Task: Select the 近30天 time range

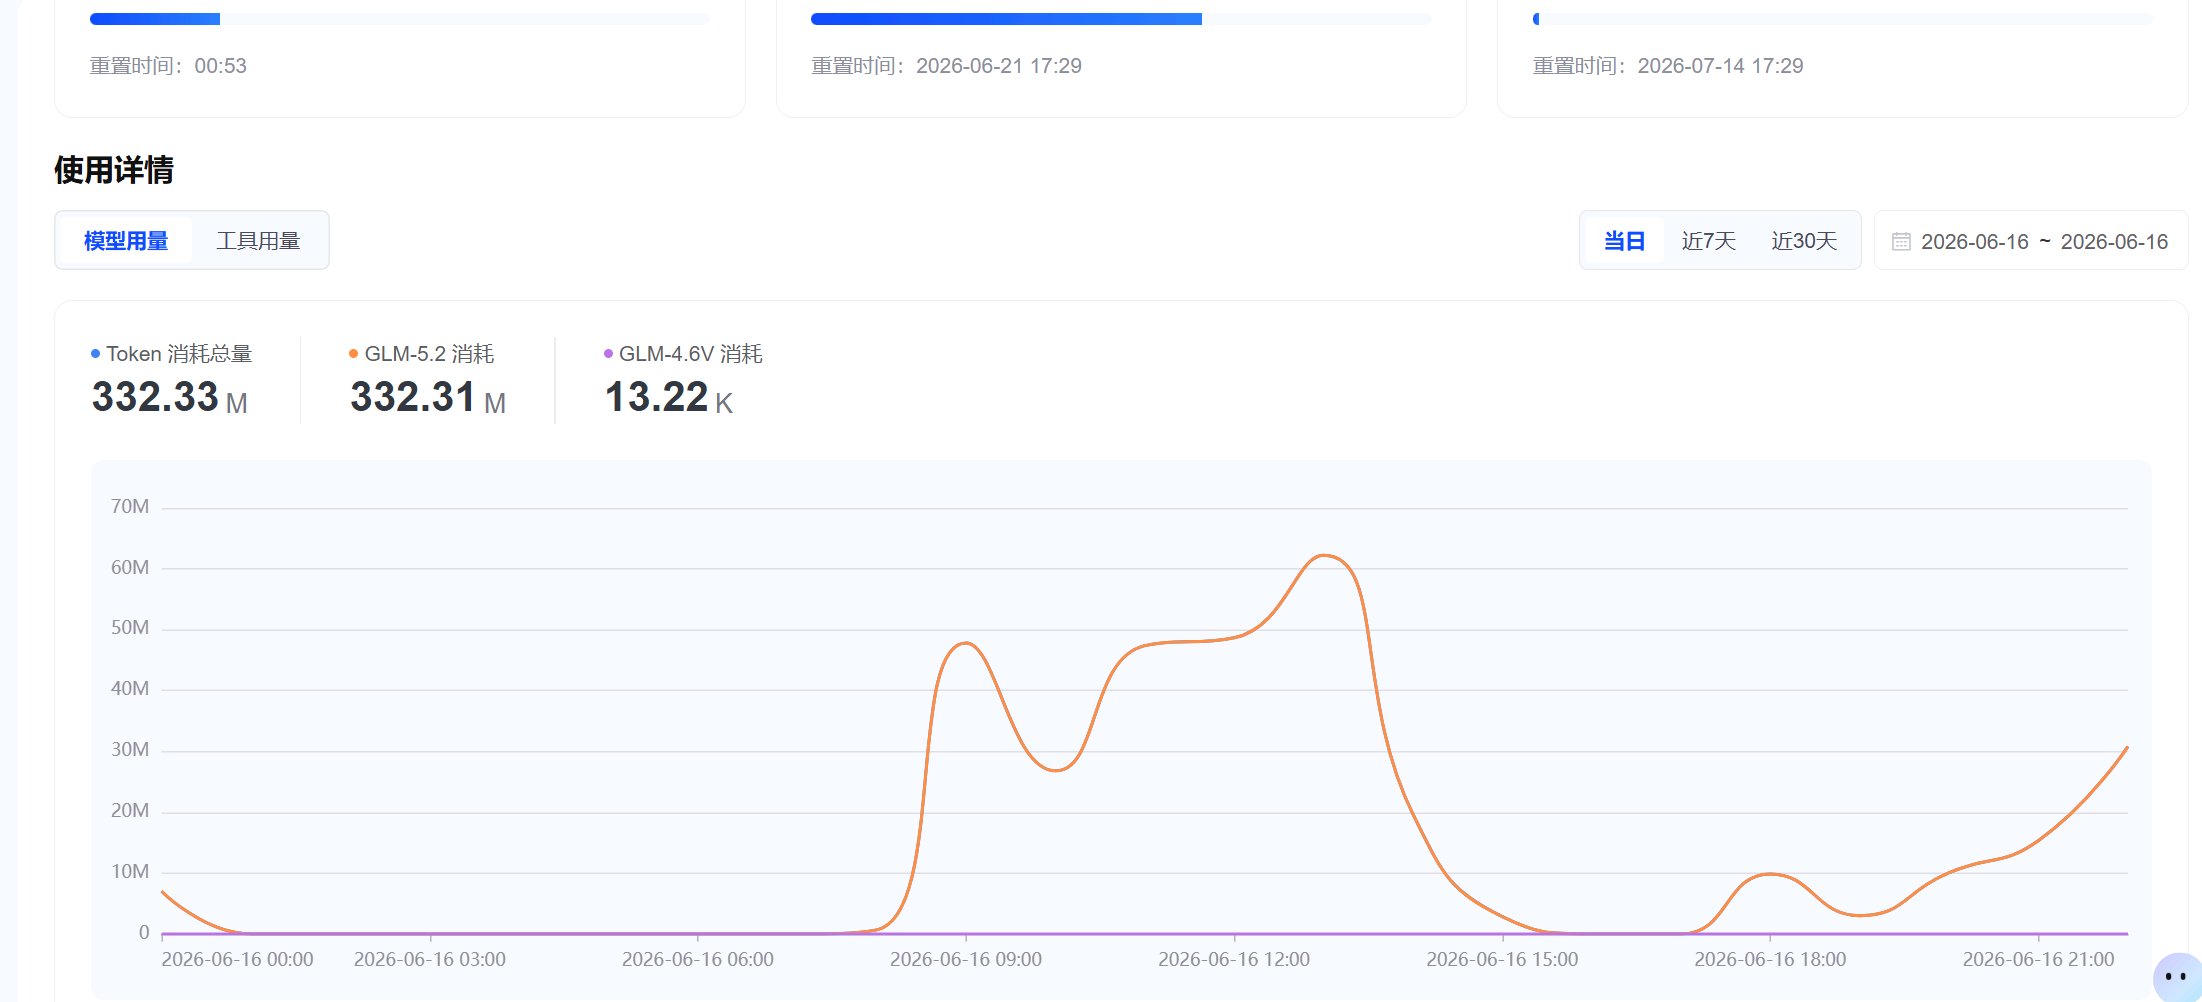Action: (x=1804, y=241)
